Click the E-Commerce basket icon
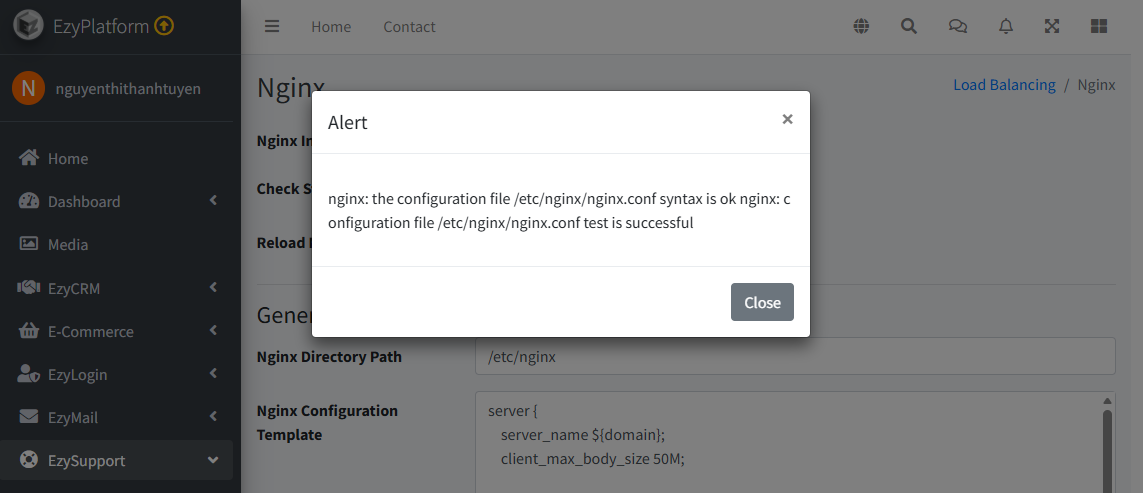The height and width of the screenshot is (493, 1143). point(28,330)
